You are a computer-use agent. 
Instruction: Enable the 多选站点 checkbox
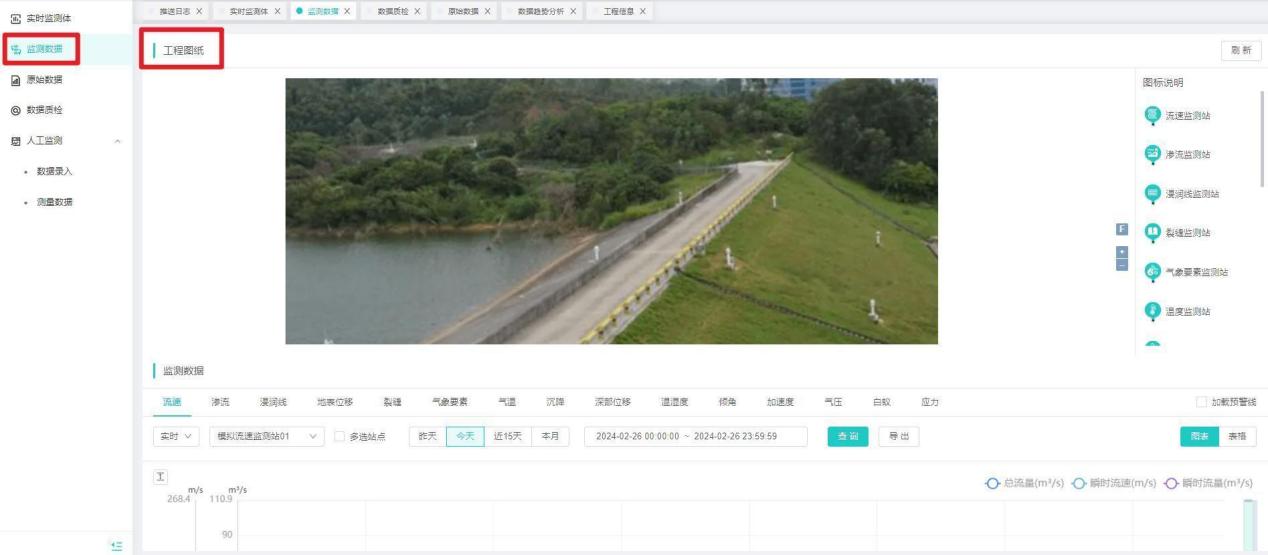(x=340, y=437)
